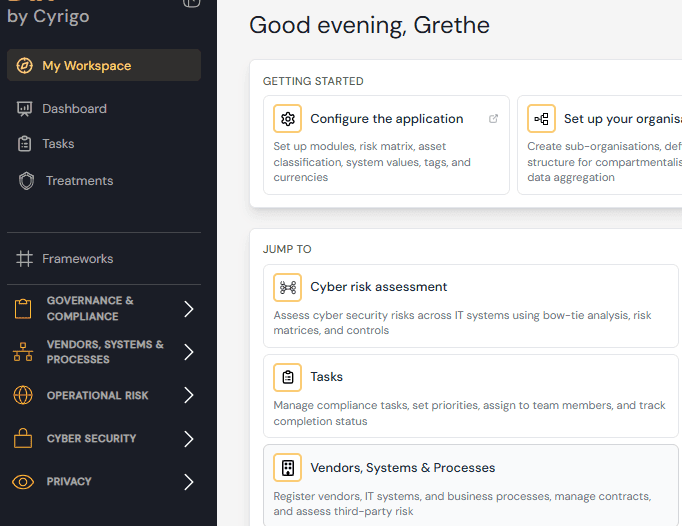Click the Configure the application gear icon
Image resolution: width=682 pixels, height=526 pixels.
288,118
